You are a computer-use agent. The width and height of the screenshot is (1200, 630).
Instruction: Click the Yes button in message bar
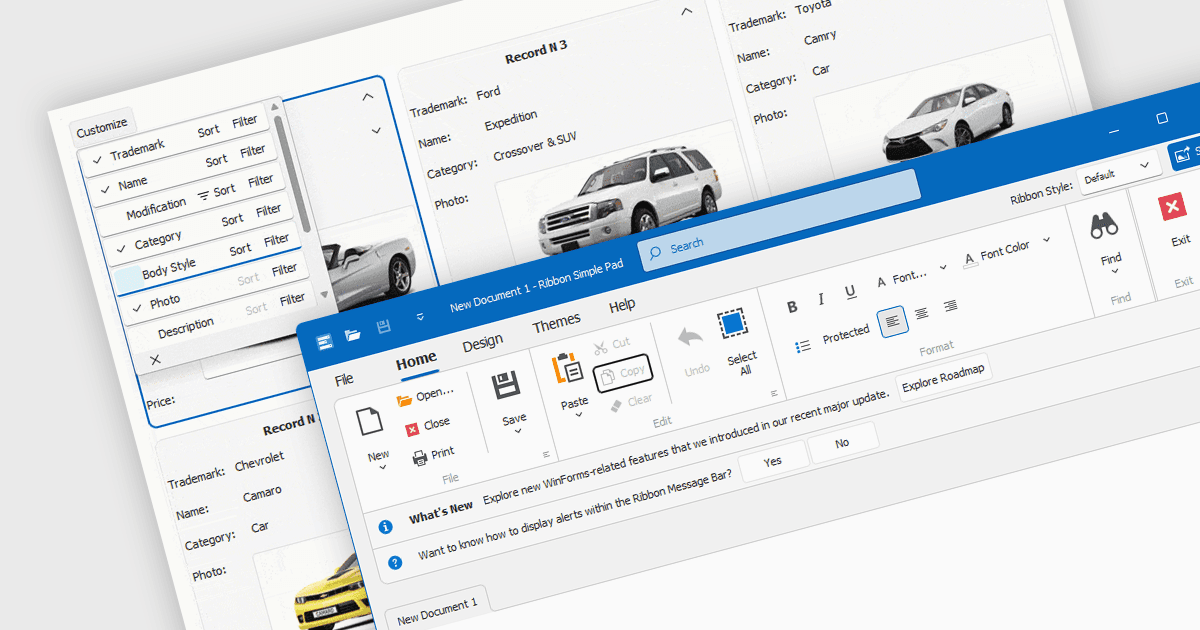772,461
